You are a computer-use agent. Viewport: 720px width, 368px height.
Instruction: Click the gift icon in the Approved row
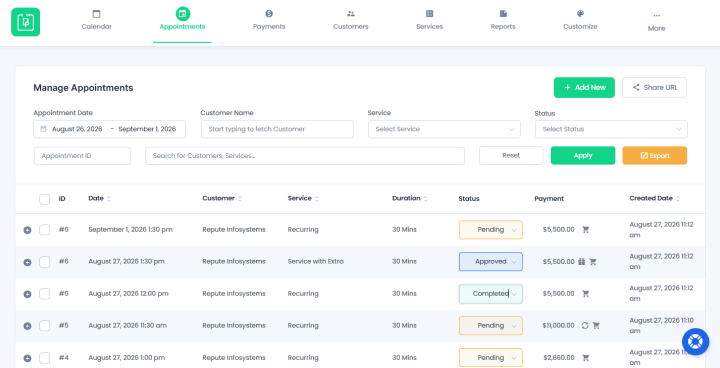581,261
